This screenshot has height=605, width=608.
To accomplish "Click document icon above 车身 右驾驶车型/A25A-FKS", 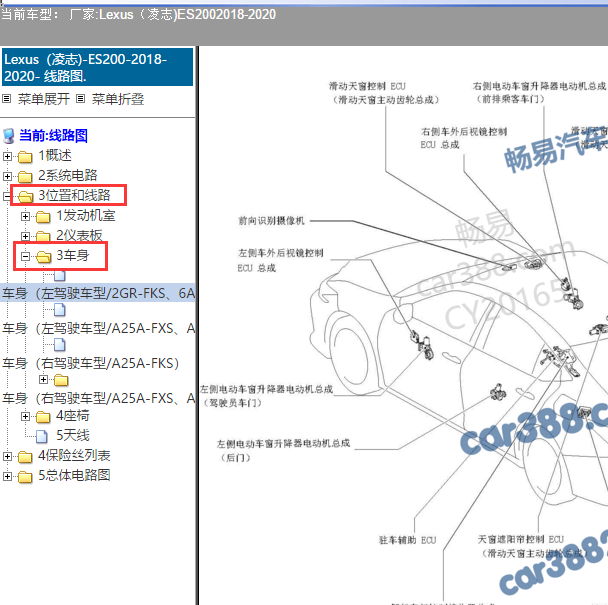I will pos(59,345).
